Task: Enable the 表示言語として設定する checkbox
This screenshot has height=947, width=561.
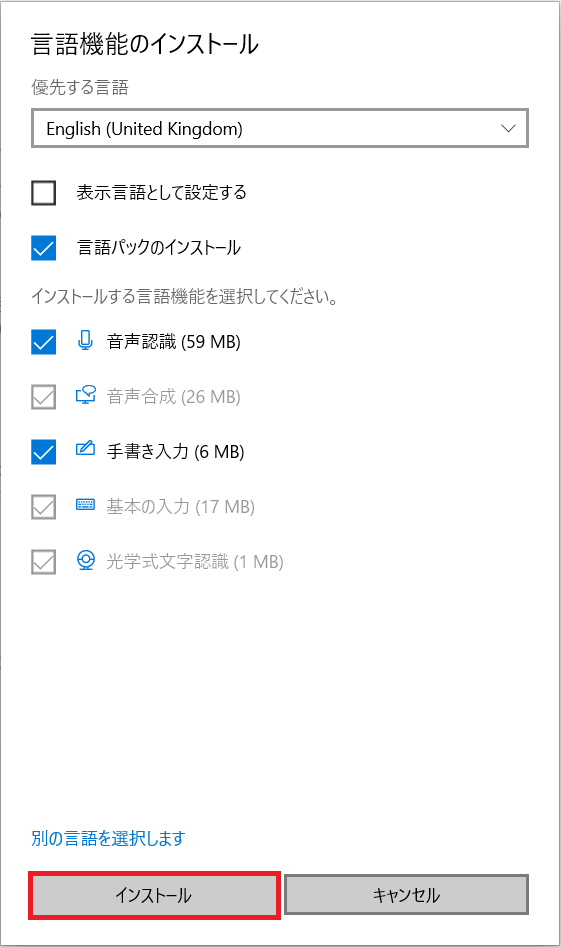Action: tap(43, 193)
